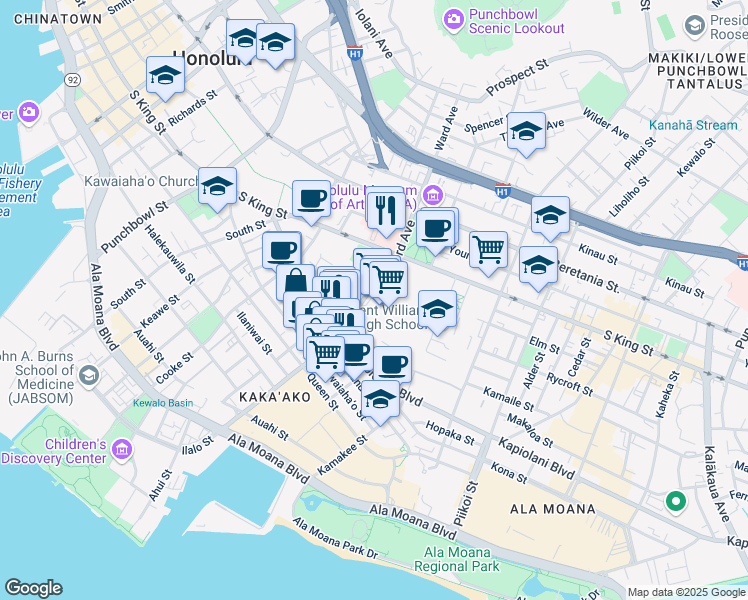Open the cafe marker above Kapiolani Blvd
This screenshot has height=600, width=748.
(392, 365)
